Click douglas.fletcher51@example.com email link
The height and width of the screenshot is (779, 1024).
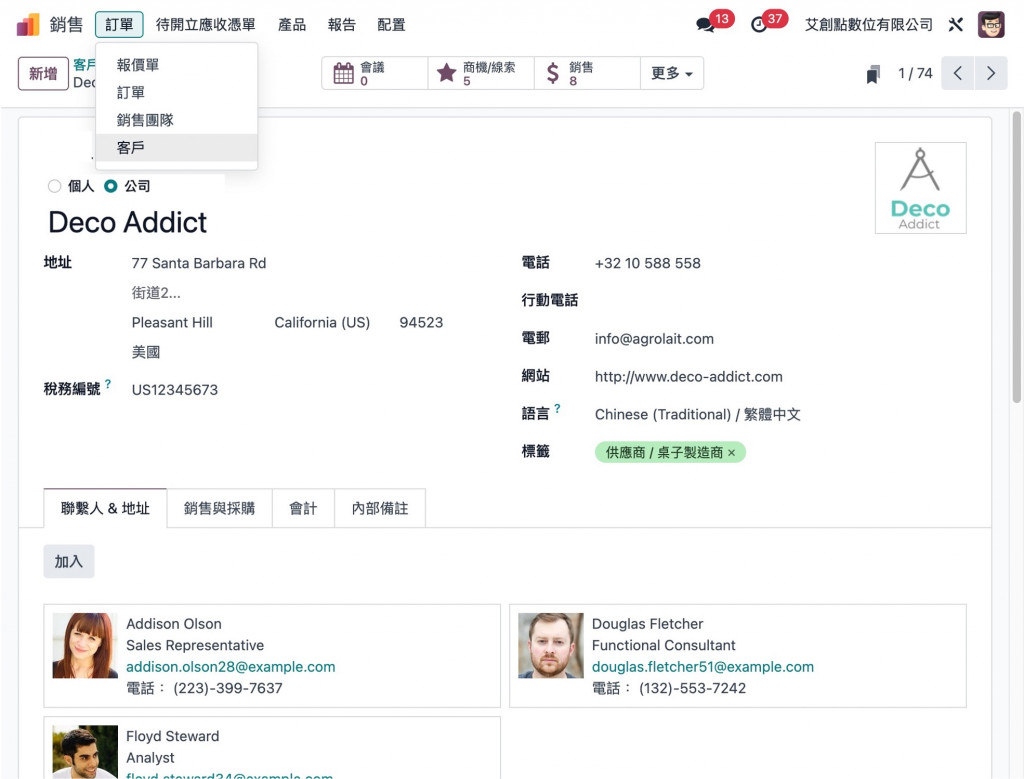click(x=703, y=667)
